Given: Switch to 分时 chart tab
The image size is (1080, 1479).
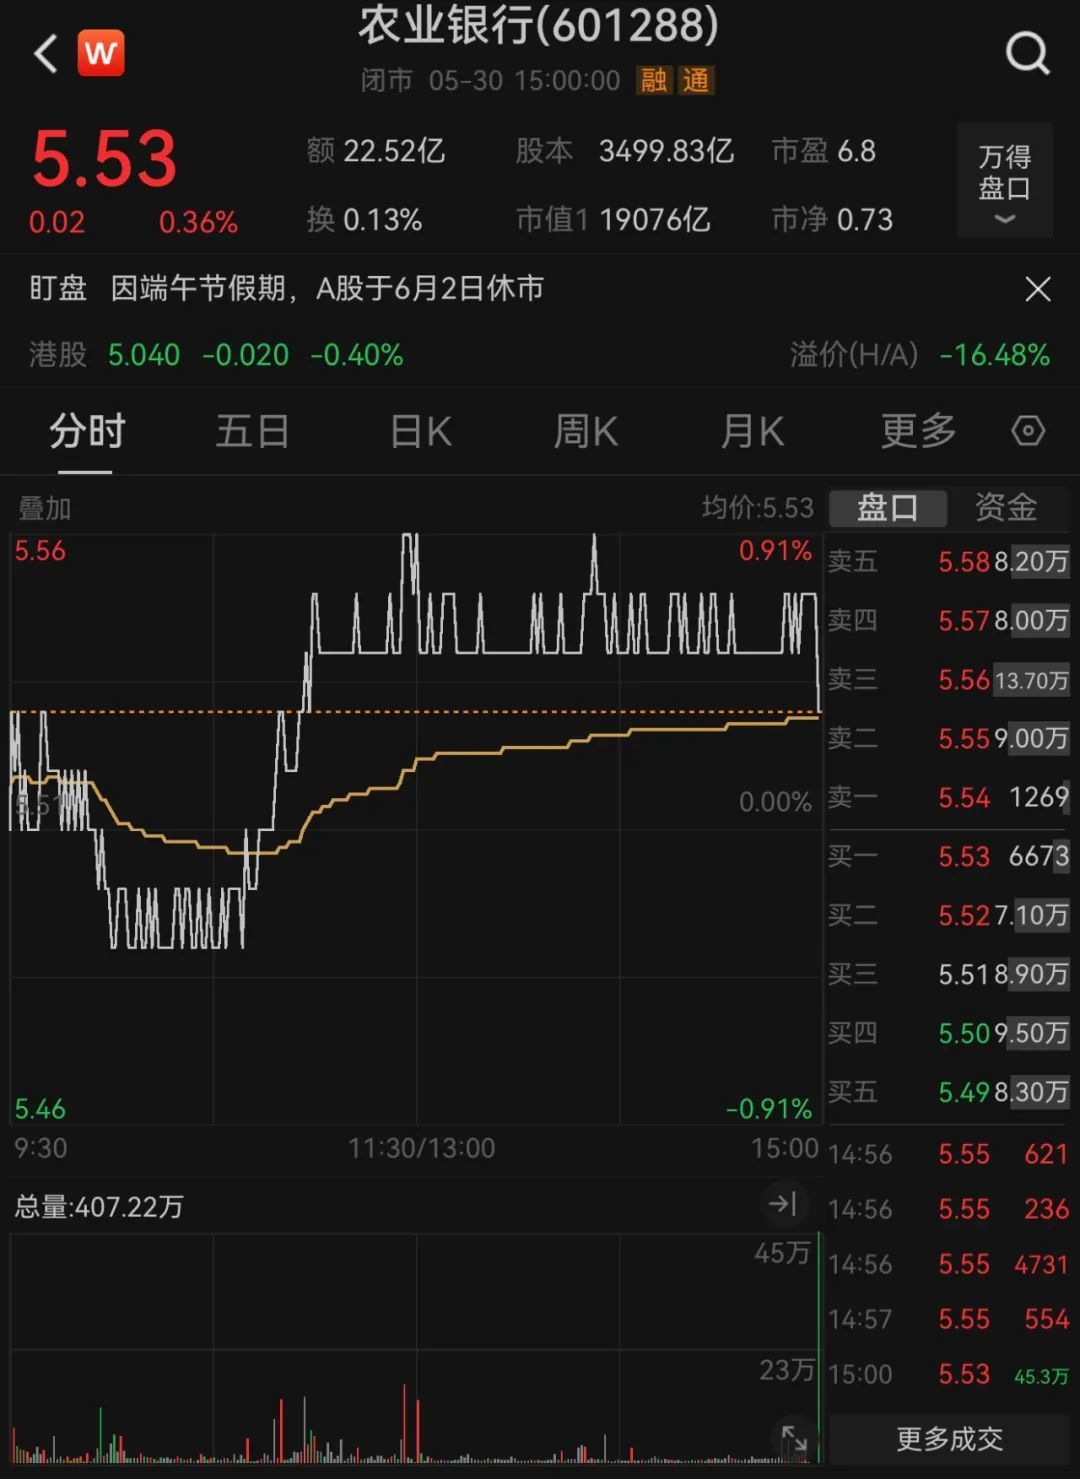Looking at the screenshot, I should [87, 431].
